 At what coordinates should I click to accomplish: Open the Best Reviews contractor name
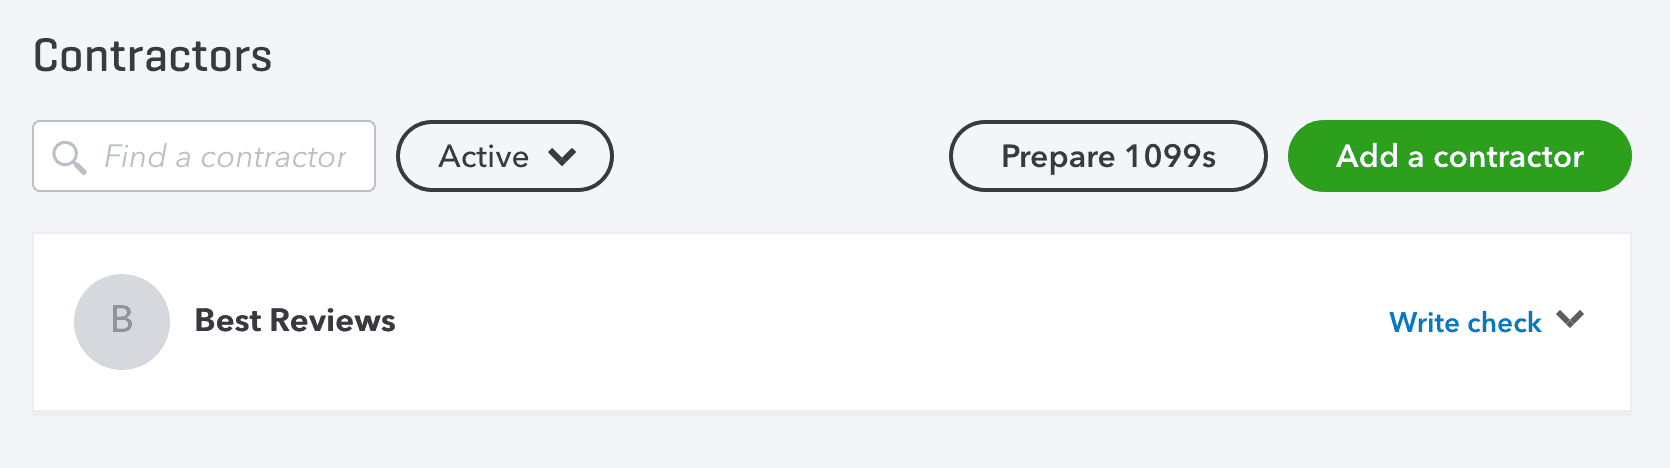pos(295,321)
